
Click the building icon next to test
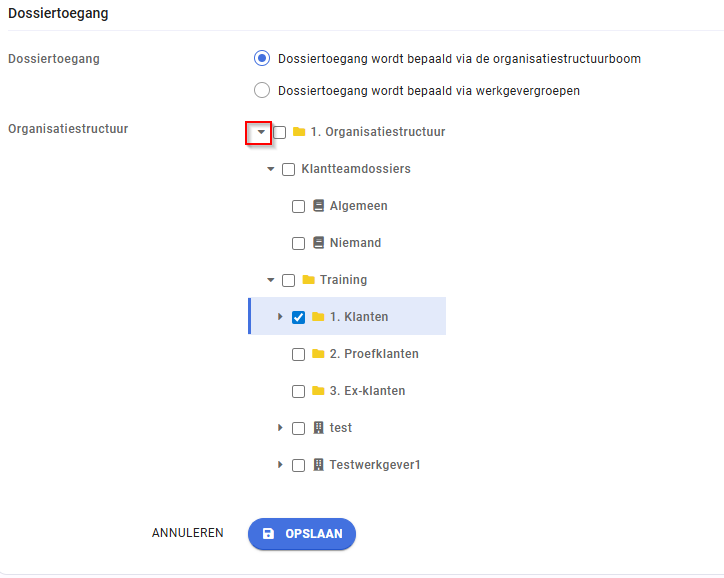point(319,427)
